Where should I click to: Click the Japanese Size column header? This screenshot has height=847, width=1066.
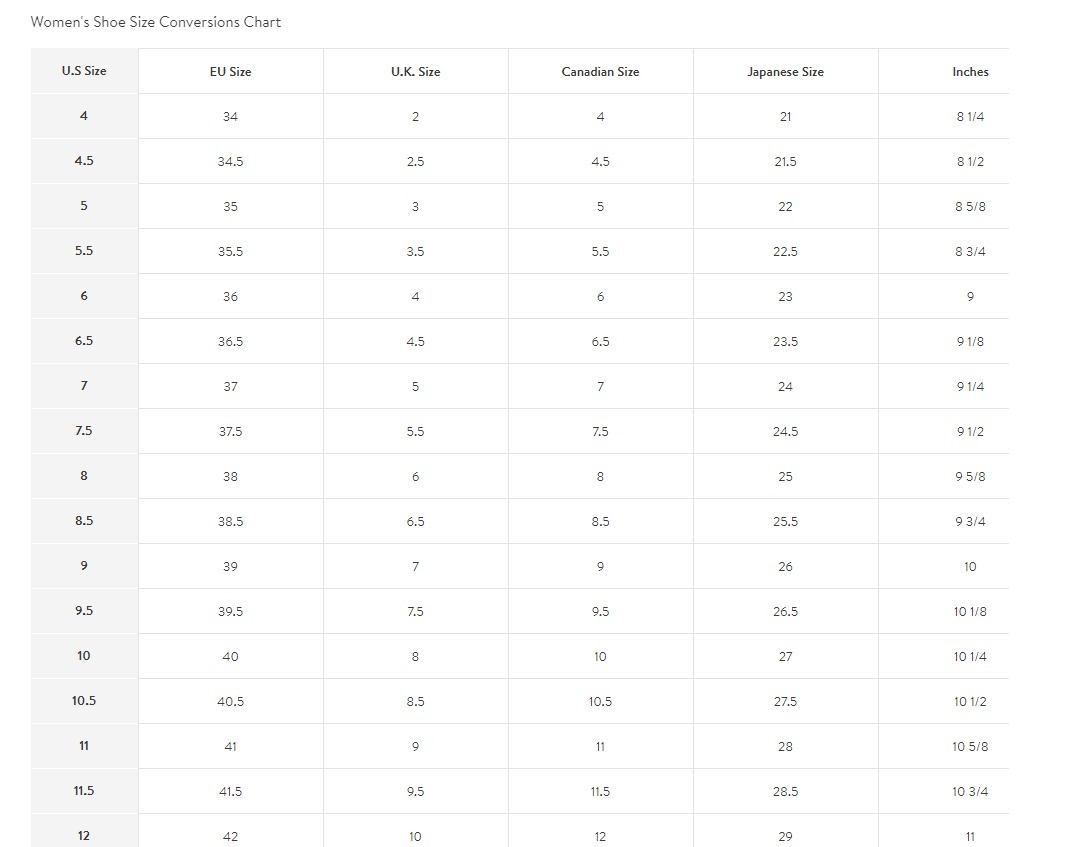[x=785, y=72]
